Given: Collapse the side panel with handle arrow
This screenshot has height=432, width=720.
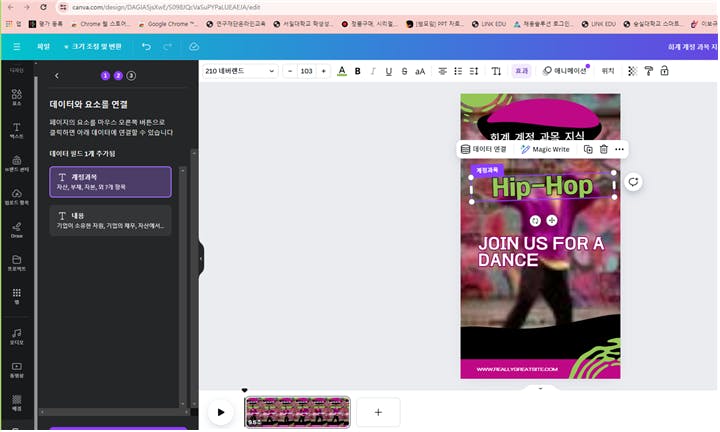Looking at the screenshot, I should [201, 259].
